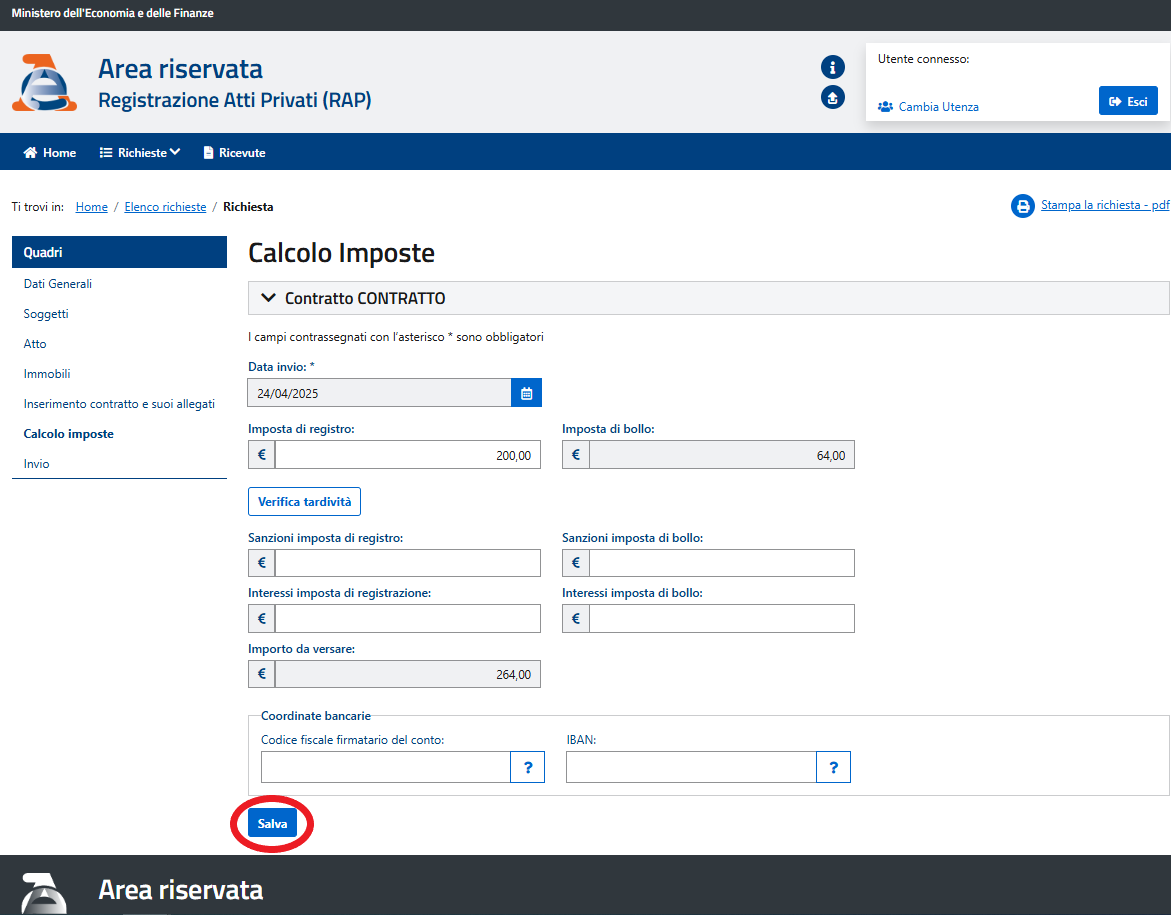
Task: Click the Calcolo Imposte page heading
Action: coord(341,253)
